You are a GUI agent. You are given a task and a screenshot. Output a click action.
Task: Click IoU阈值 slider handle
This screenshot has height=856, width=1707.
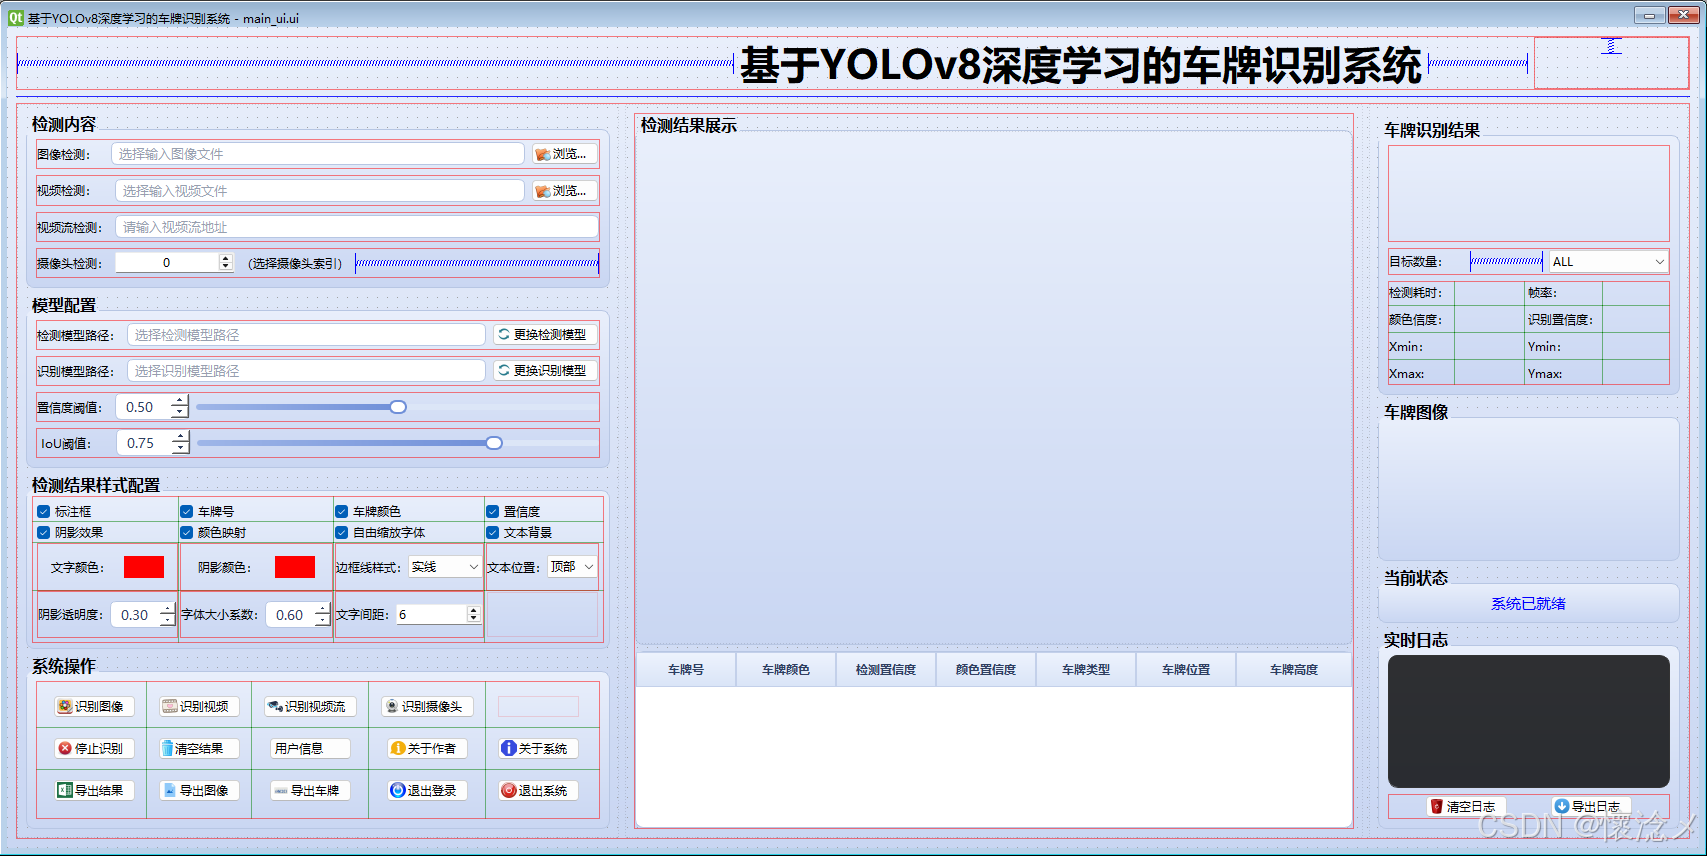point(494,443)
